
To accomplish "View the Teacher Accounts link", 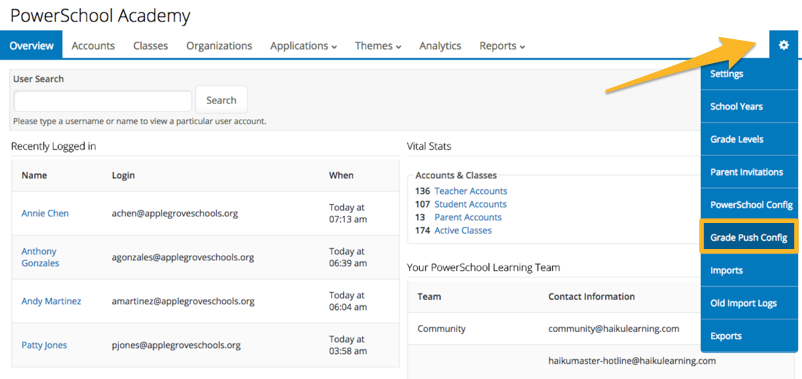I will [471, 191].
